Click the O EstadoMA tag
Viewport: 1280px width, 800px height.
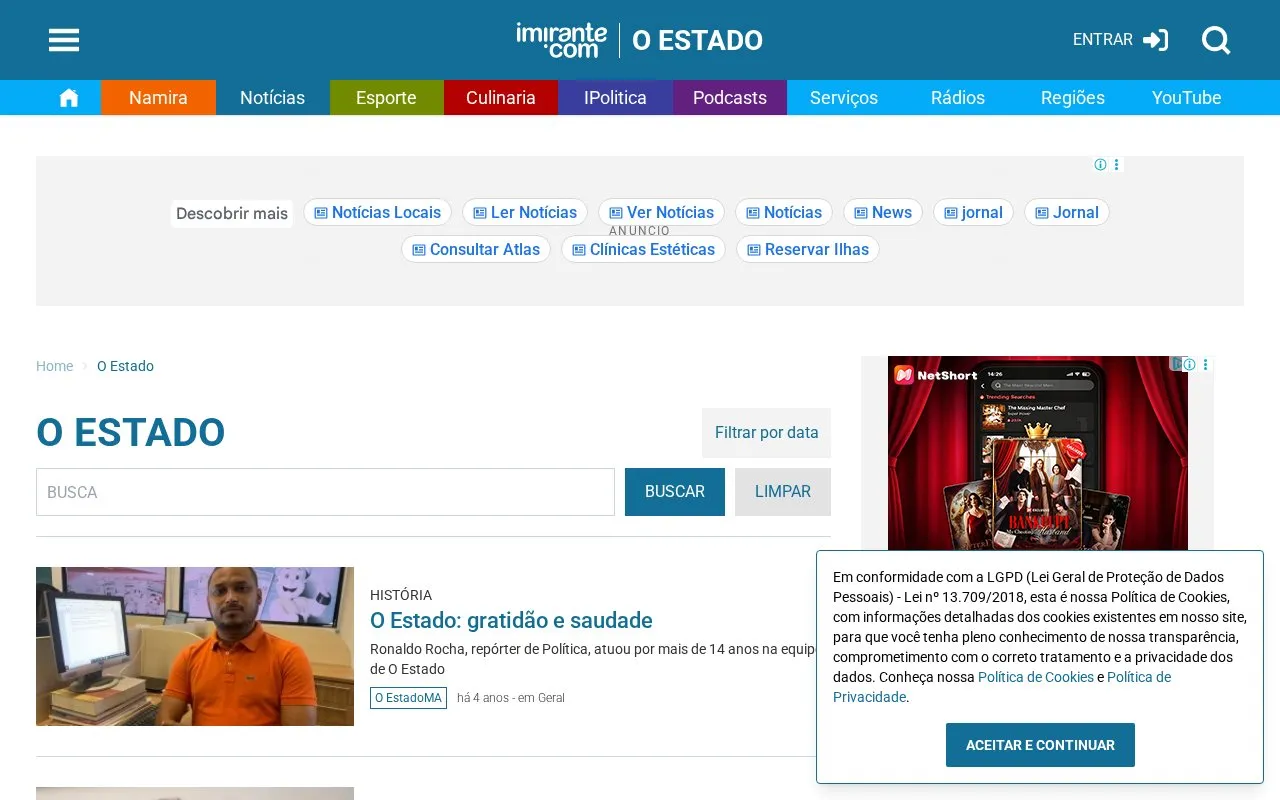pyautogui.click(x=408, y=698)
